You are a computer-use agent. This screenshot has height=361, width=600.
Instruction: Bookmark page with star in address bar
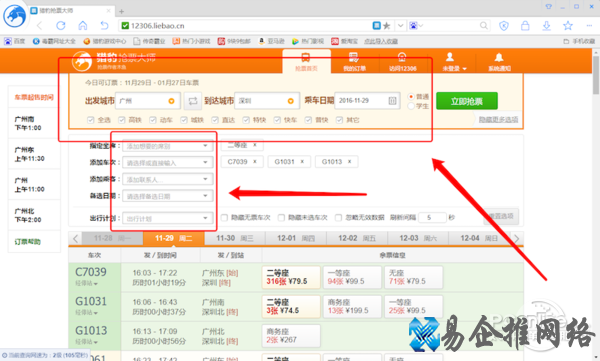386,26
